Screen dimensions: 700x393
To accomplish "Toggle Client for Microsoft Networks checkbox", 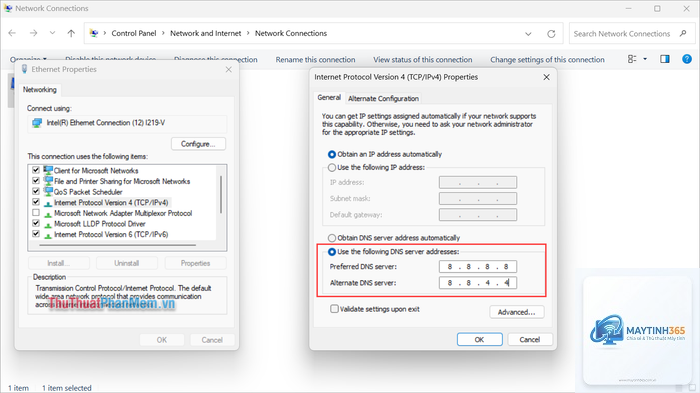I will pos(36,170).
